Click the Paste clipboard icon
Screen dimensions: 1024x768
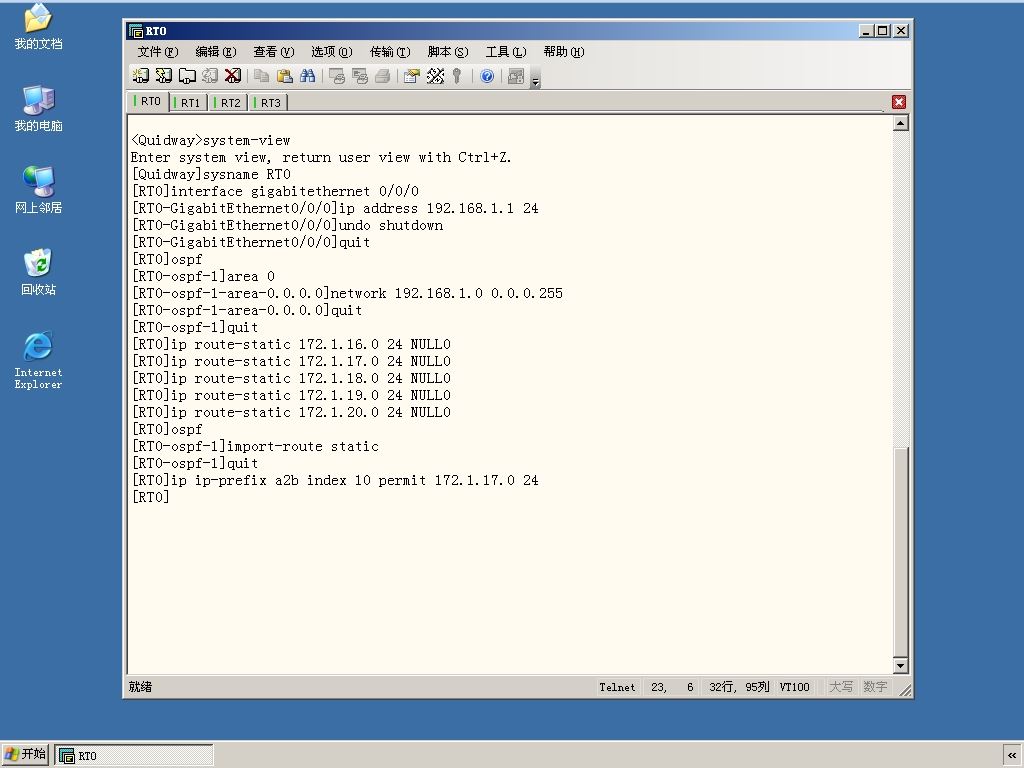(285, 76)
